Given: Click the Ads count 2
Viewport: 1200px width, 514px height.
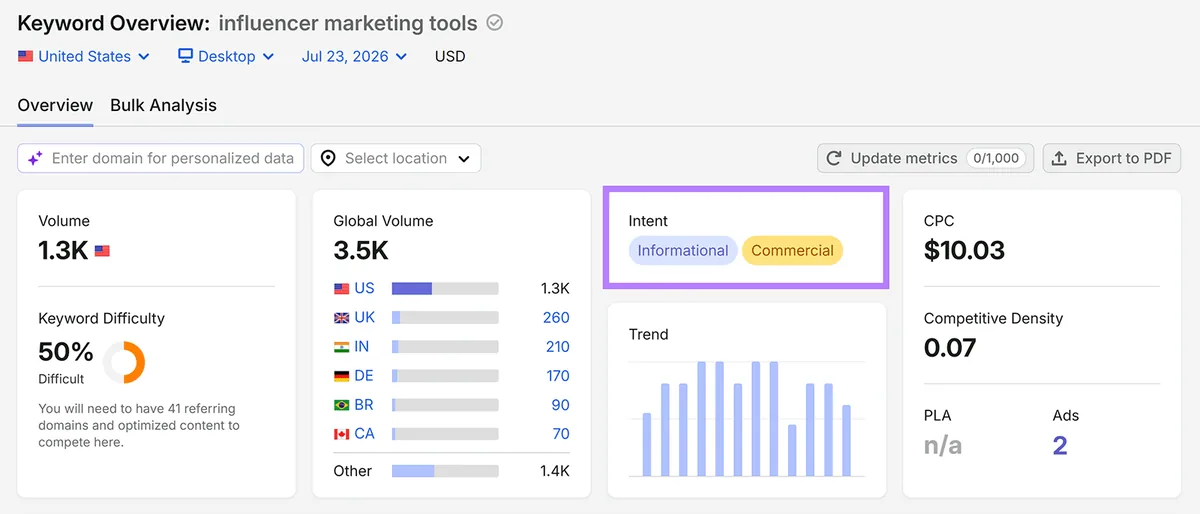Looking at the screenshot, I should pyautogui.click(x=1060, y=445).
